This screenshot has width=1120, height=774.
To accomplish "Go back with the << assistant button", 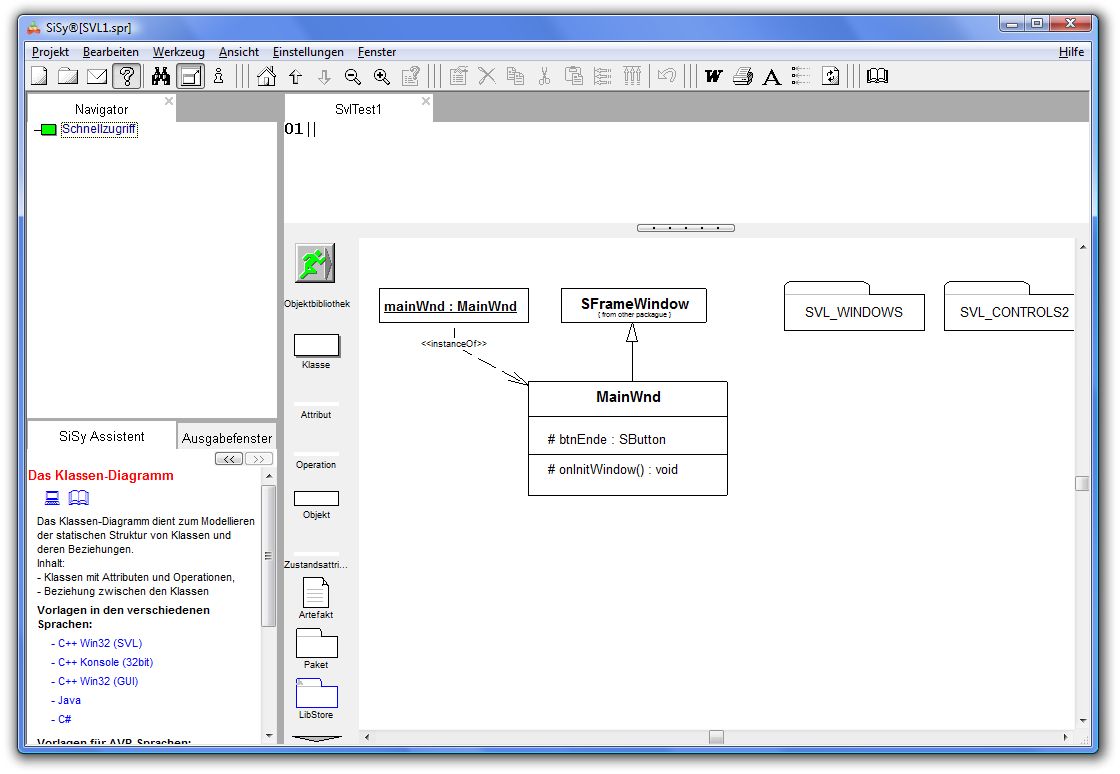I will [x=229, y=459].
